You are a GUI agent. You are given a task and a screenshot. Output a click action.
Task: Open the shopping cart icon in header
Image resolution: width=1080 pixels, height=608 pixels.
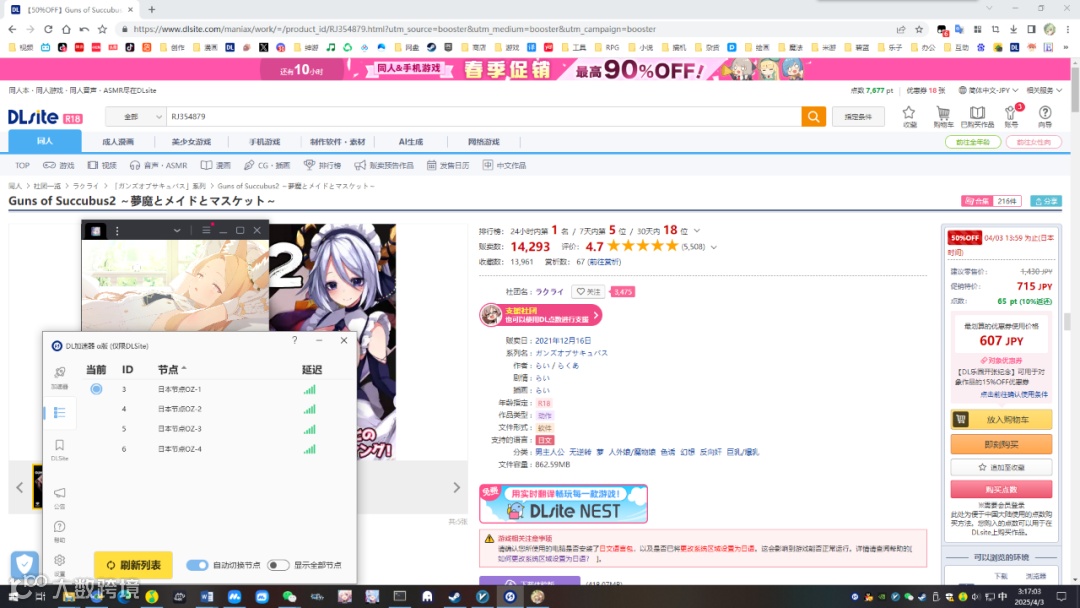943,116
